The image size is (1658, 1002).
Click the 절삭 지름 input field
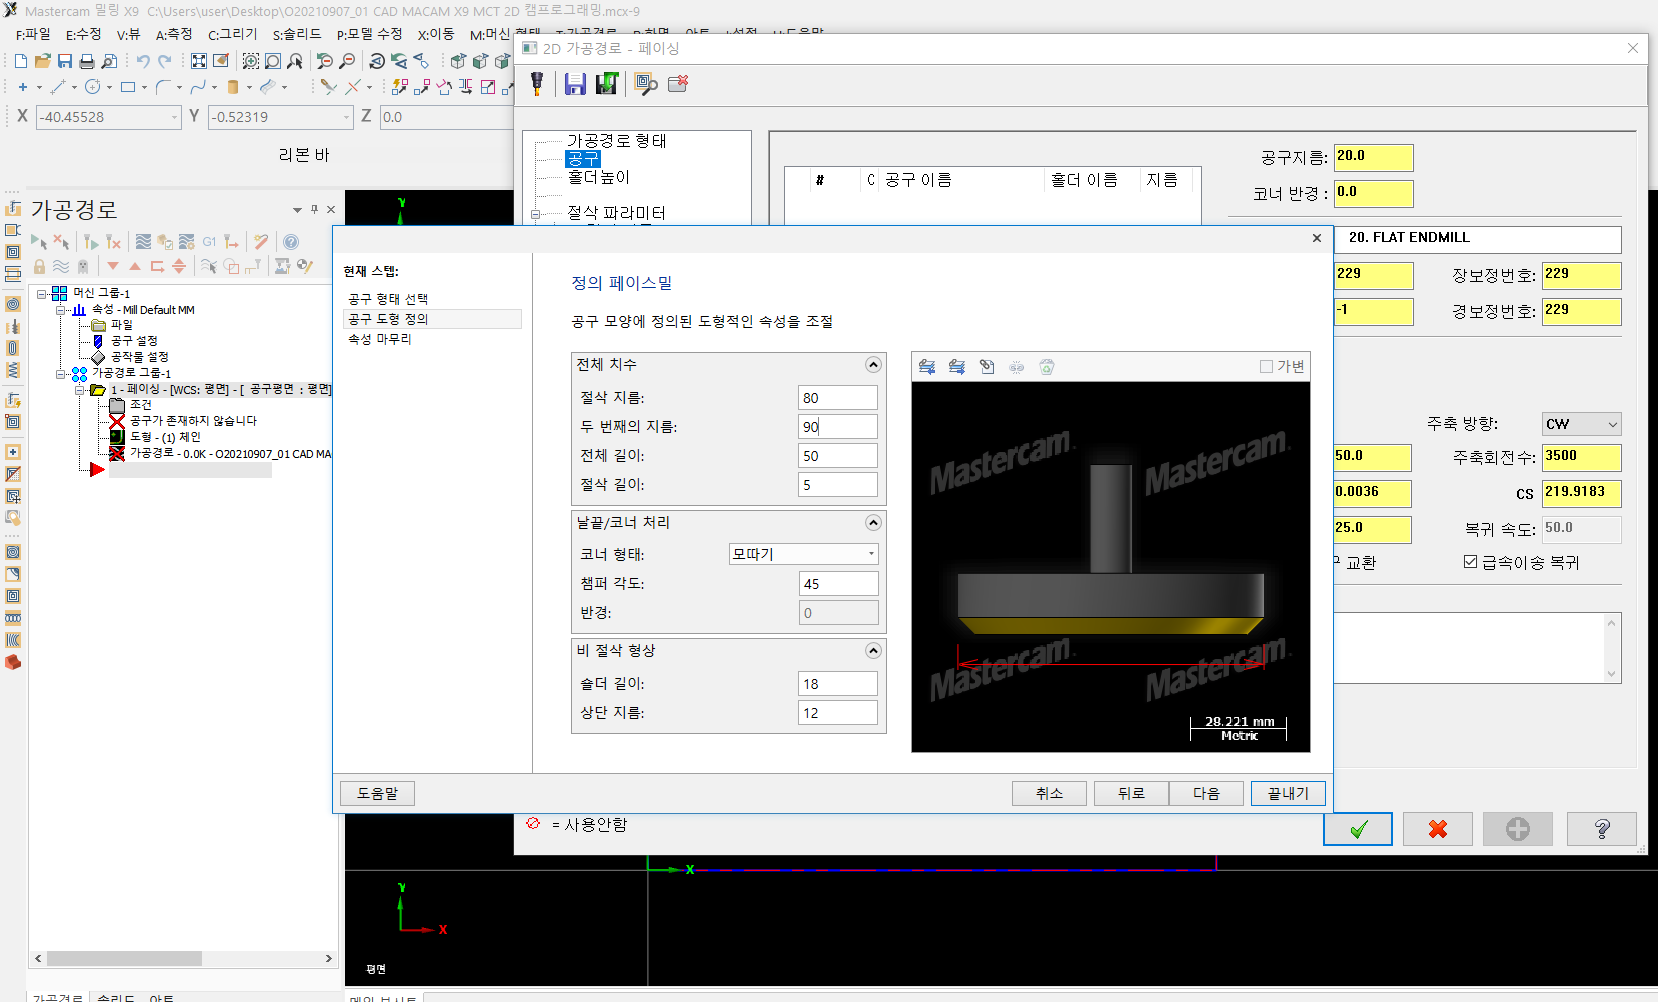coord(838,398)
